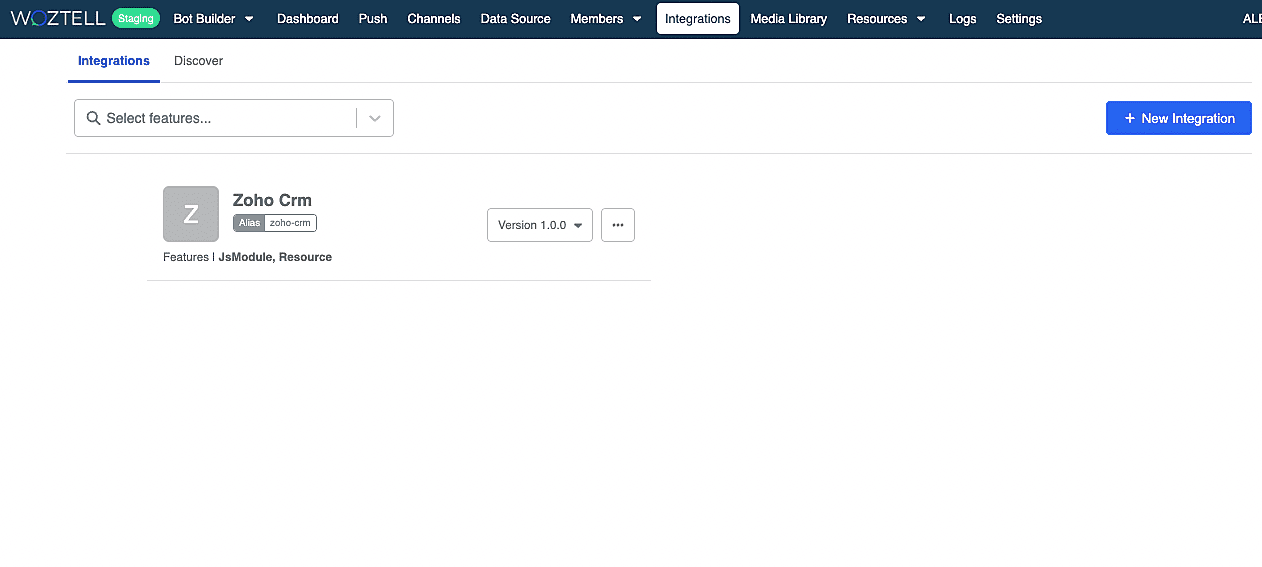Click the Zoho Crm Z avatar thumbnail

[x=191, y=214]
